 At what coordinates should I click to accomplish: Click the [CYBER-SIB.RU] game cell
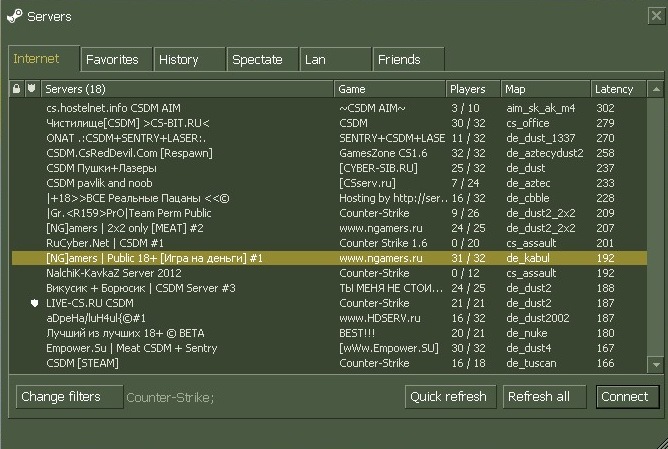pyautogui.click(x=378, y=168)
